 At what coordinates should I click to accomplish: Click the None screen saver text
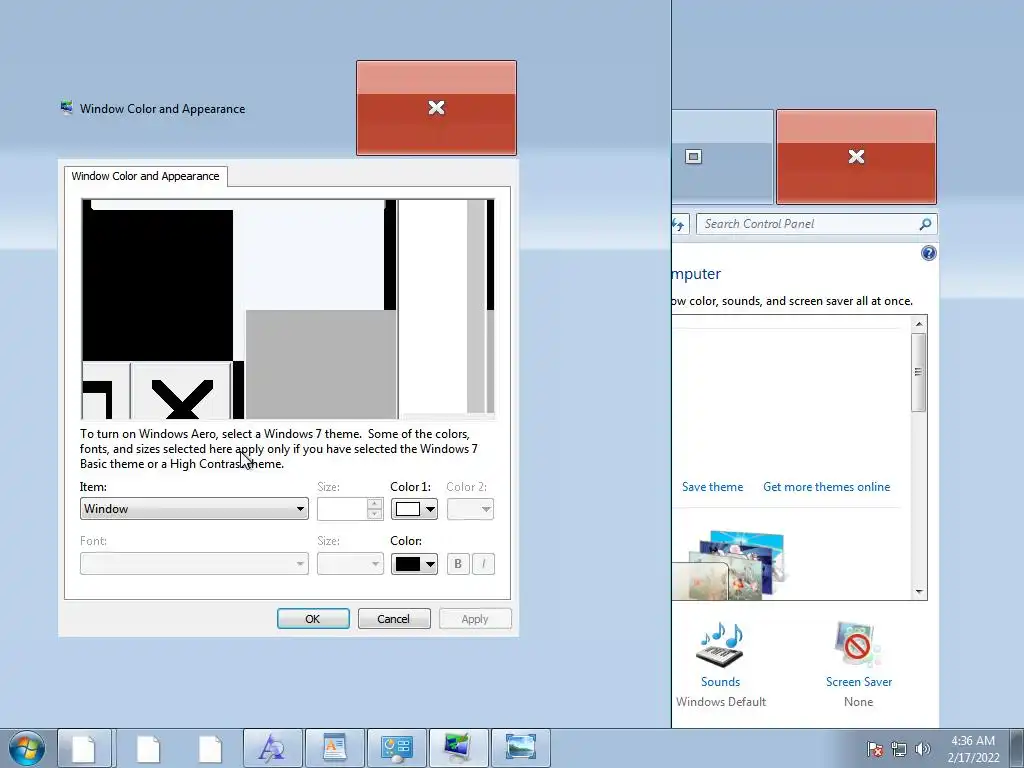point(858,701)
